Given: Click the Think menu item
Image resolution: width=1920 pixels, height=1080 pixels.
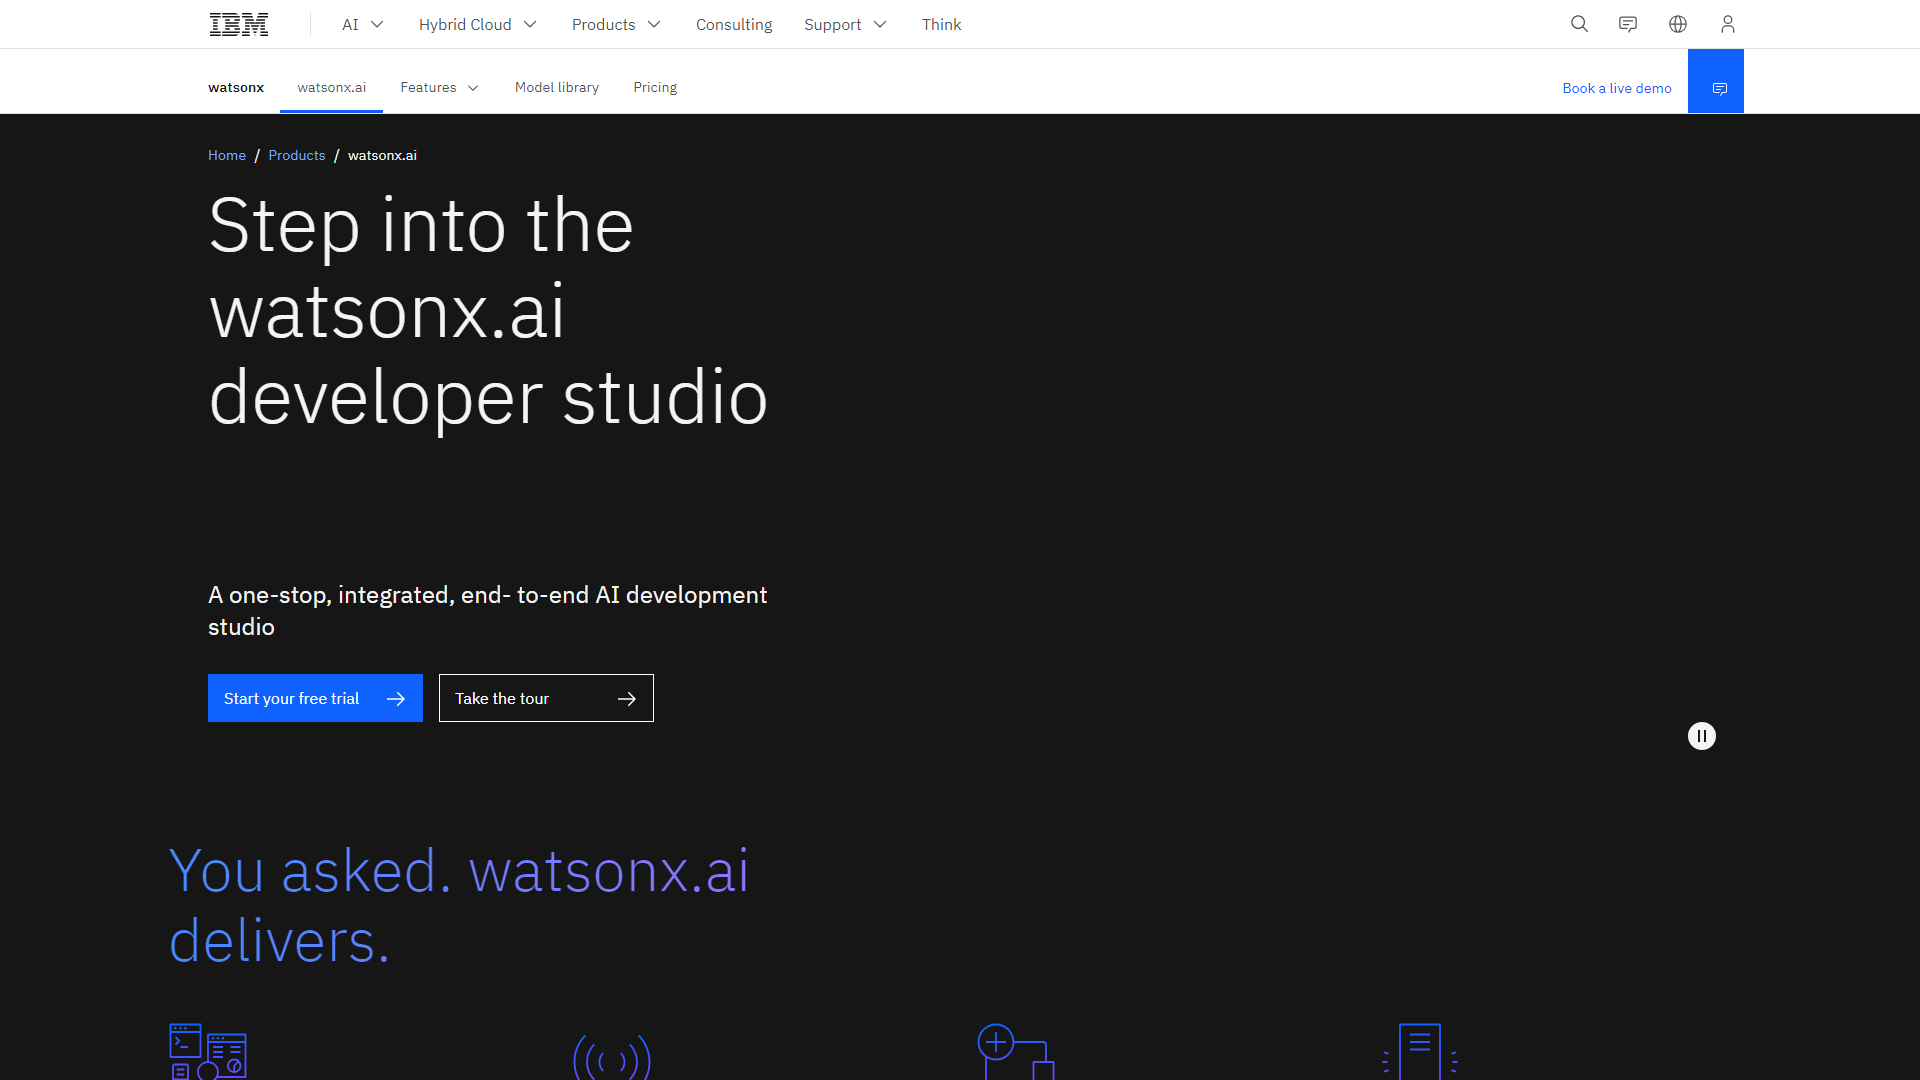Looking at the screenshot, I should (x=941, y=24).
